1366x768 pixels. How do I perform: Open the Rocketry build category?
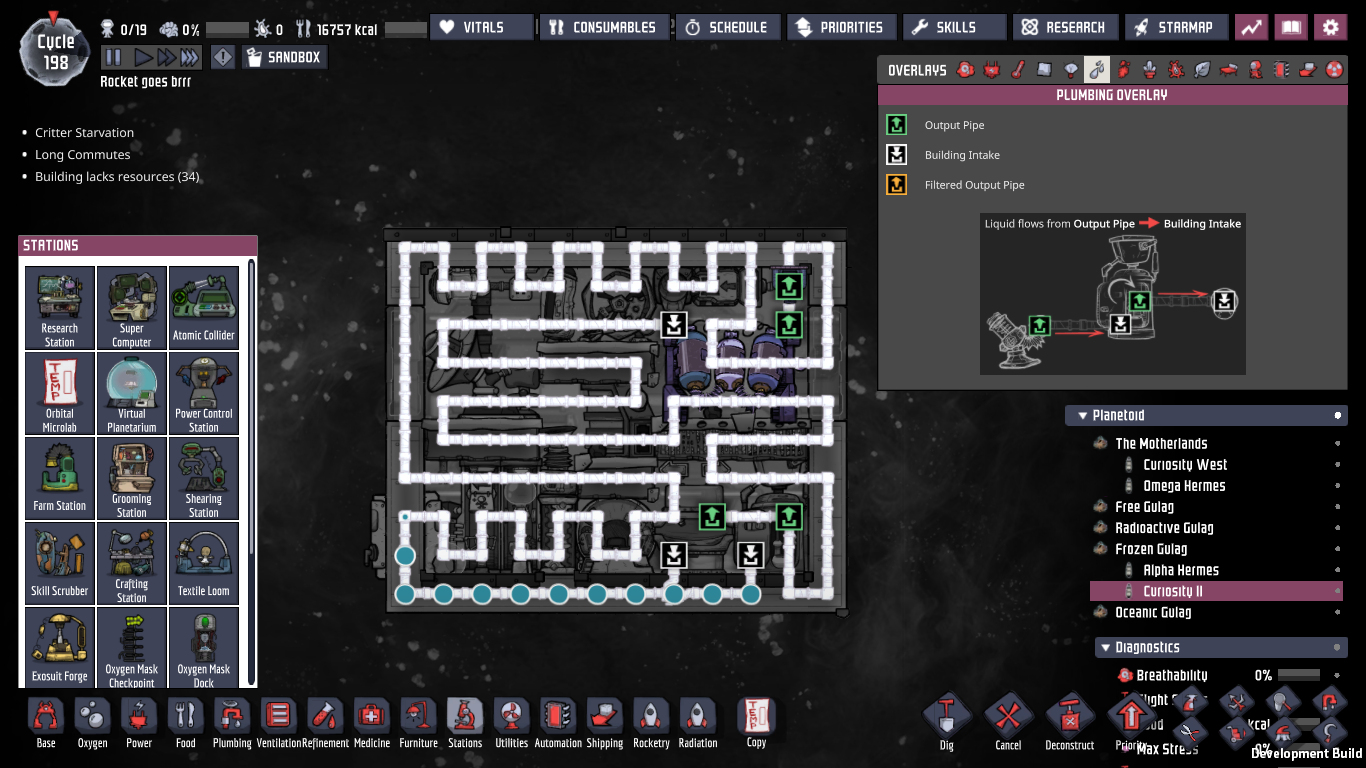[x=651, y=723]
